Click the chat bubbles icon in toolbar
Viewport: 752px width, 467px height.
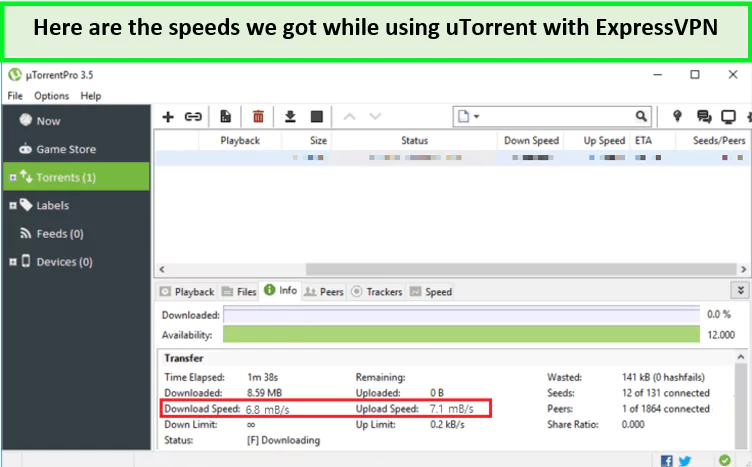coord(704,117)
